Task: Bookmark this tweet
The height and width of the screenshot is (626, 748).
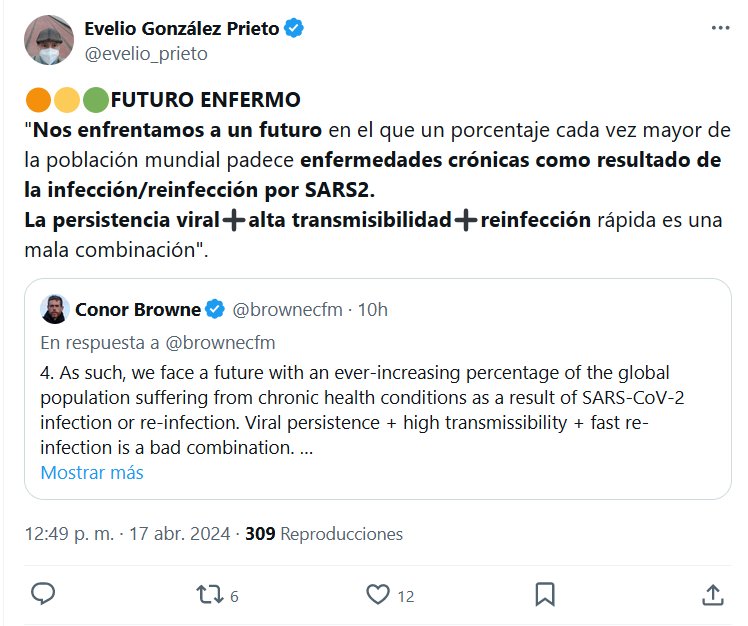Action: point(545,594)
